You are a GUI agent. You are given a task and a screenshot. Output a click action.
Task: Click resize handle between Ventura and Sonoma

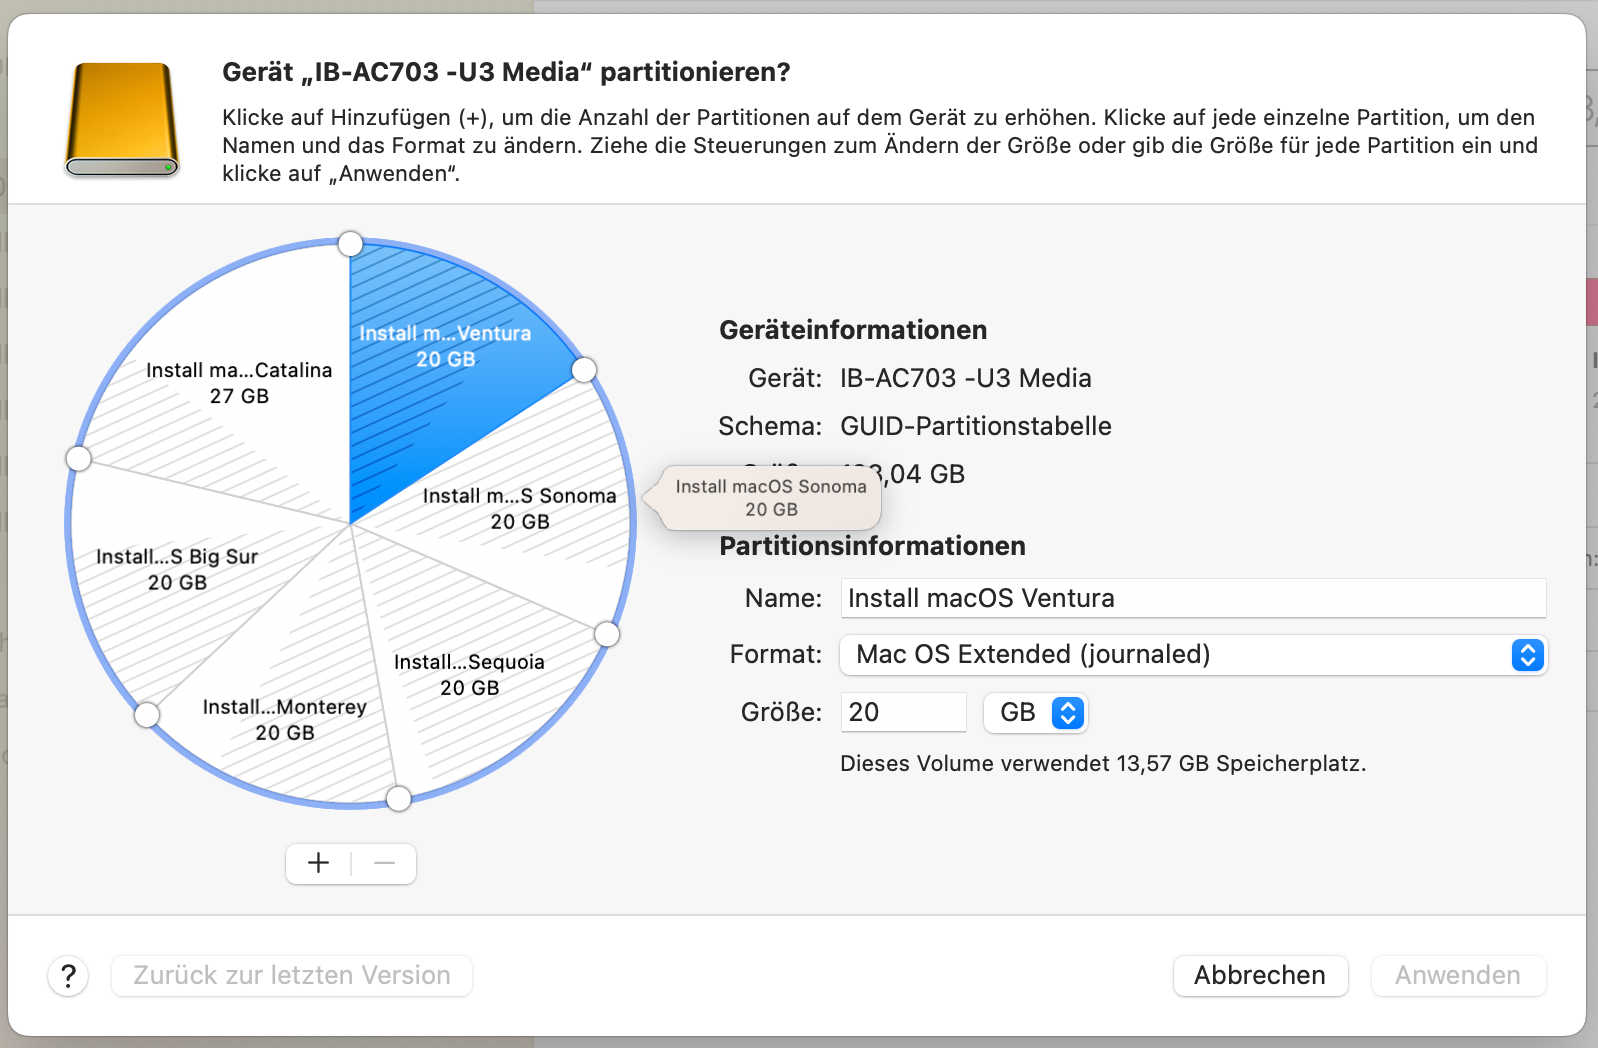click(x=584, y=371)
